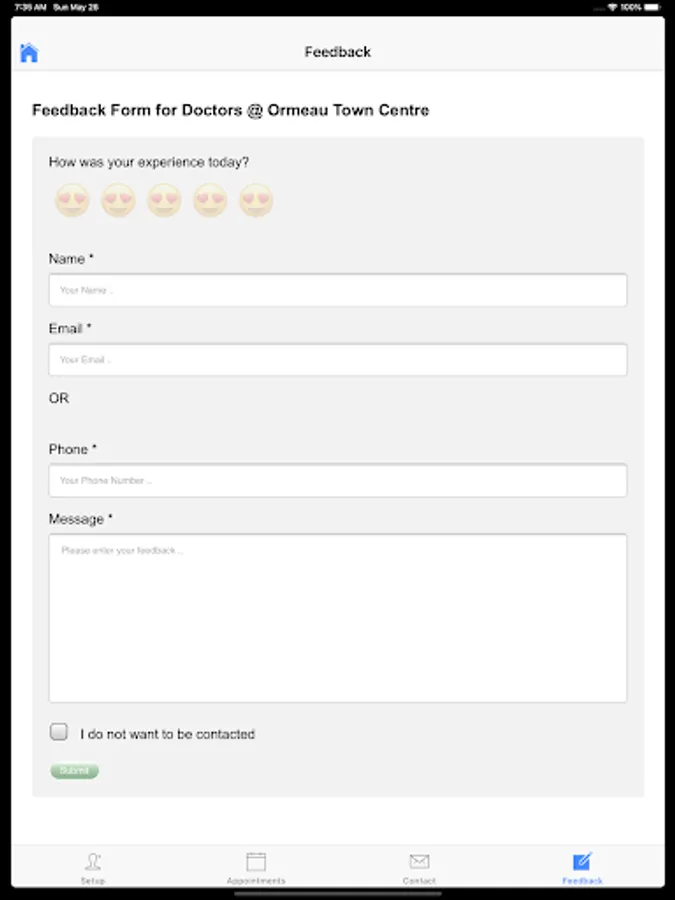Check 'I do not want to be contacted'
The width and height of the screenshot is (675, 900).
[60, 732]
